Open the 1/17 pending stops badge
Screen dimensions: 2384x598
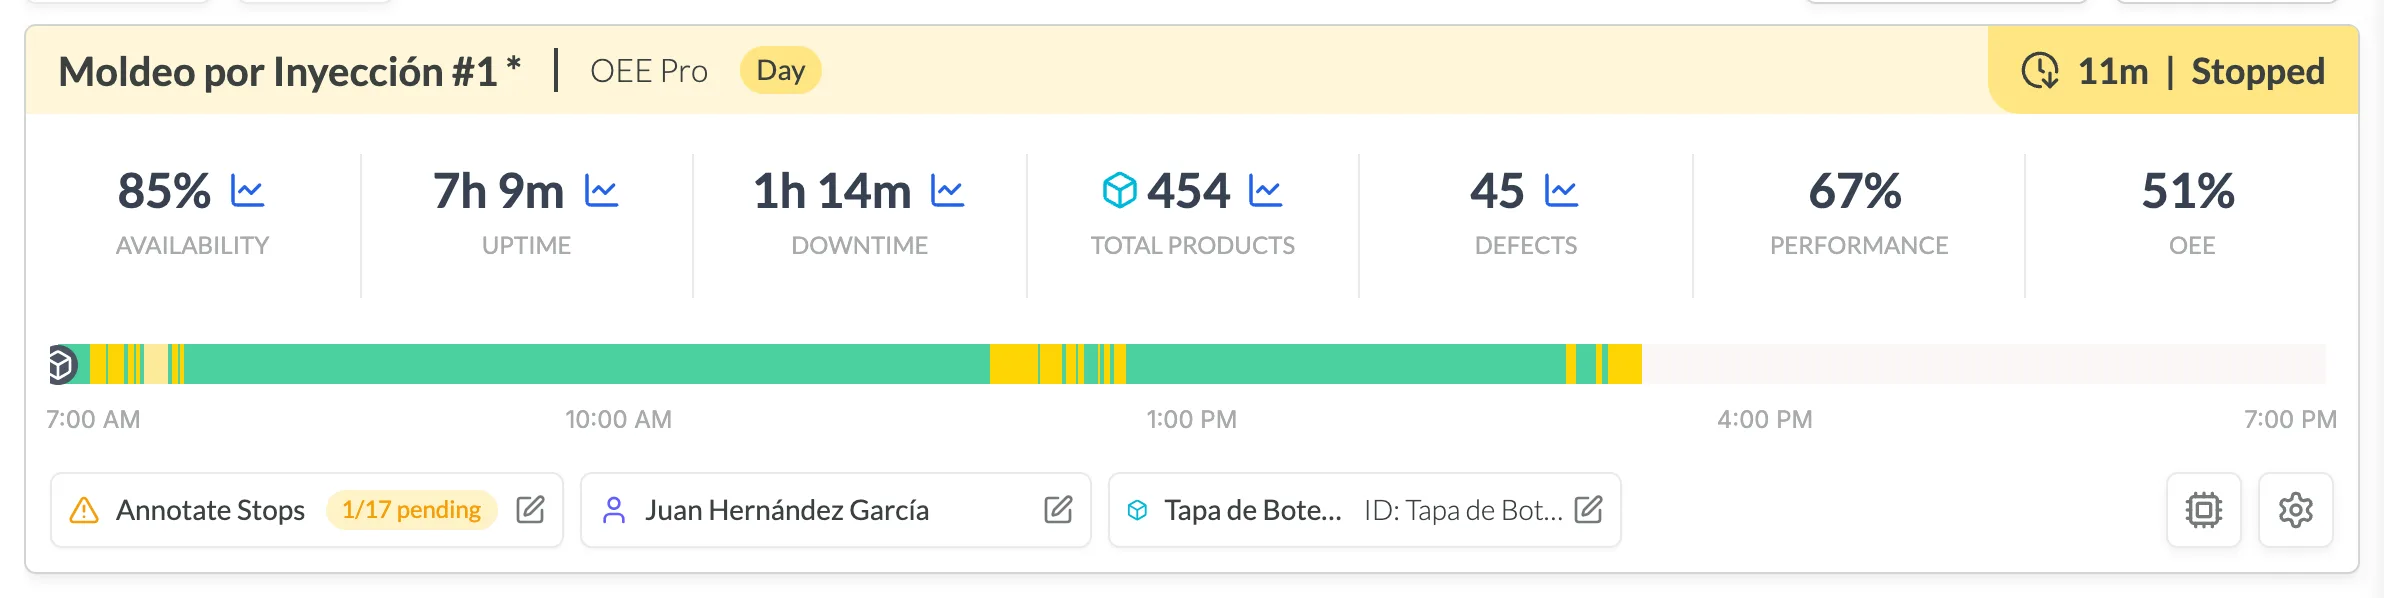pyautogui.click(x=411, y=510)
